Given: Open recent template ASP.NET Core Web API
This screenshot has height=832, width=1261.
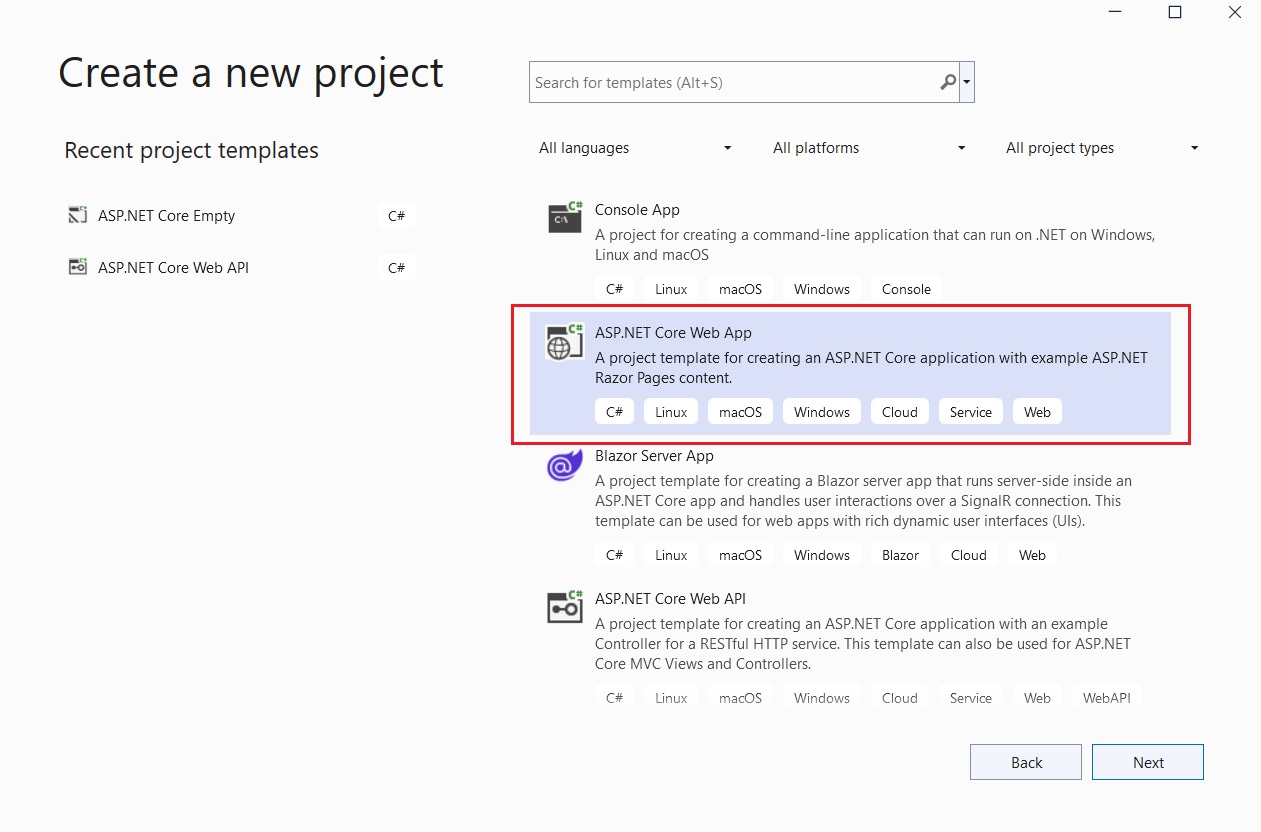Looking at the screenshot, I should click(x=173, y=267).
